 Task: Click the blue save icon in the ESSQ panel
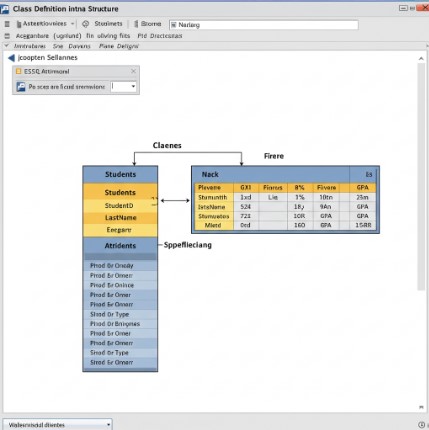click(21, 87)
